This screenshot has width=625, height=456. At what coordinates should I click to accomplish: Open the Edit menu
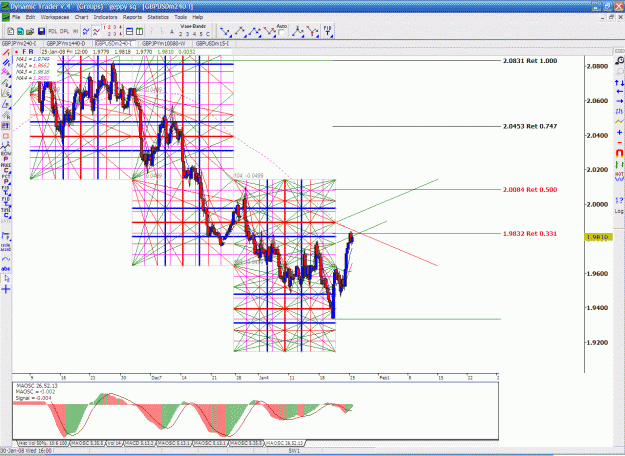30,17
